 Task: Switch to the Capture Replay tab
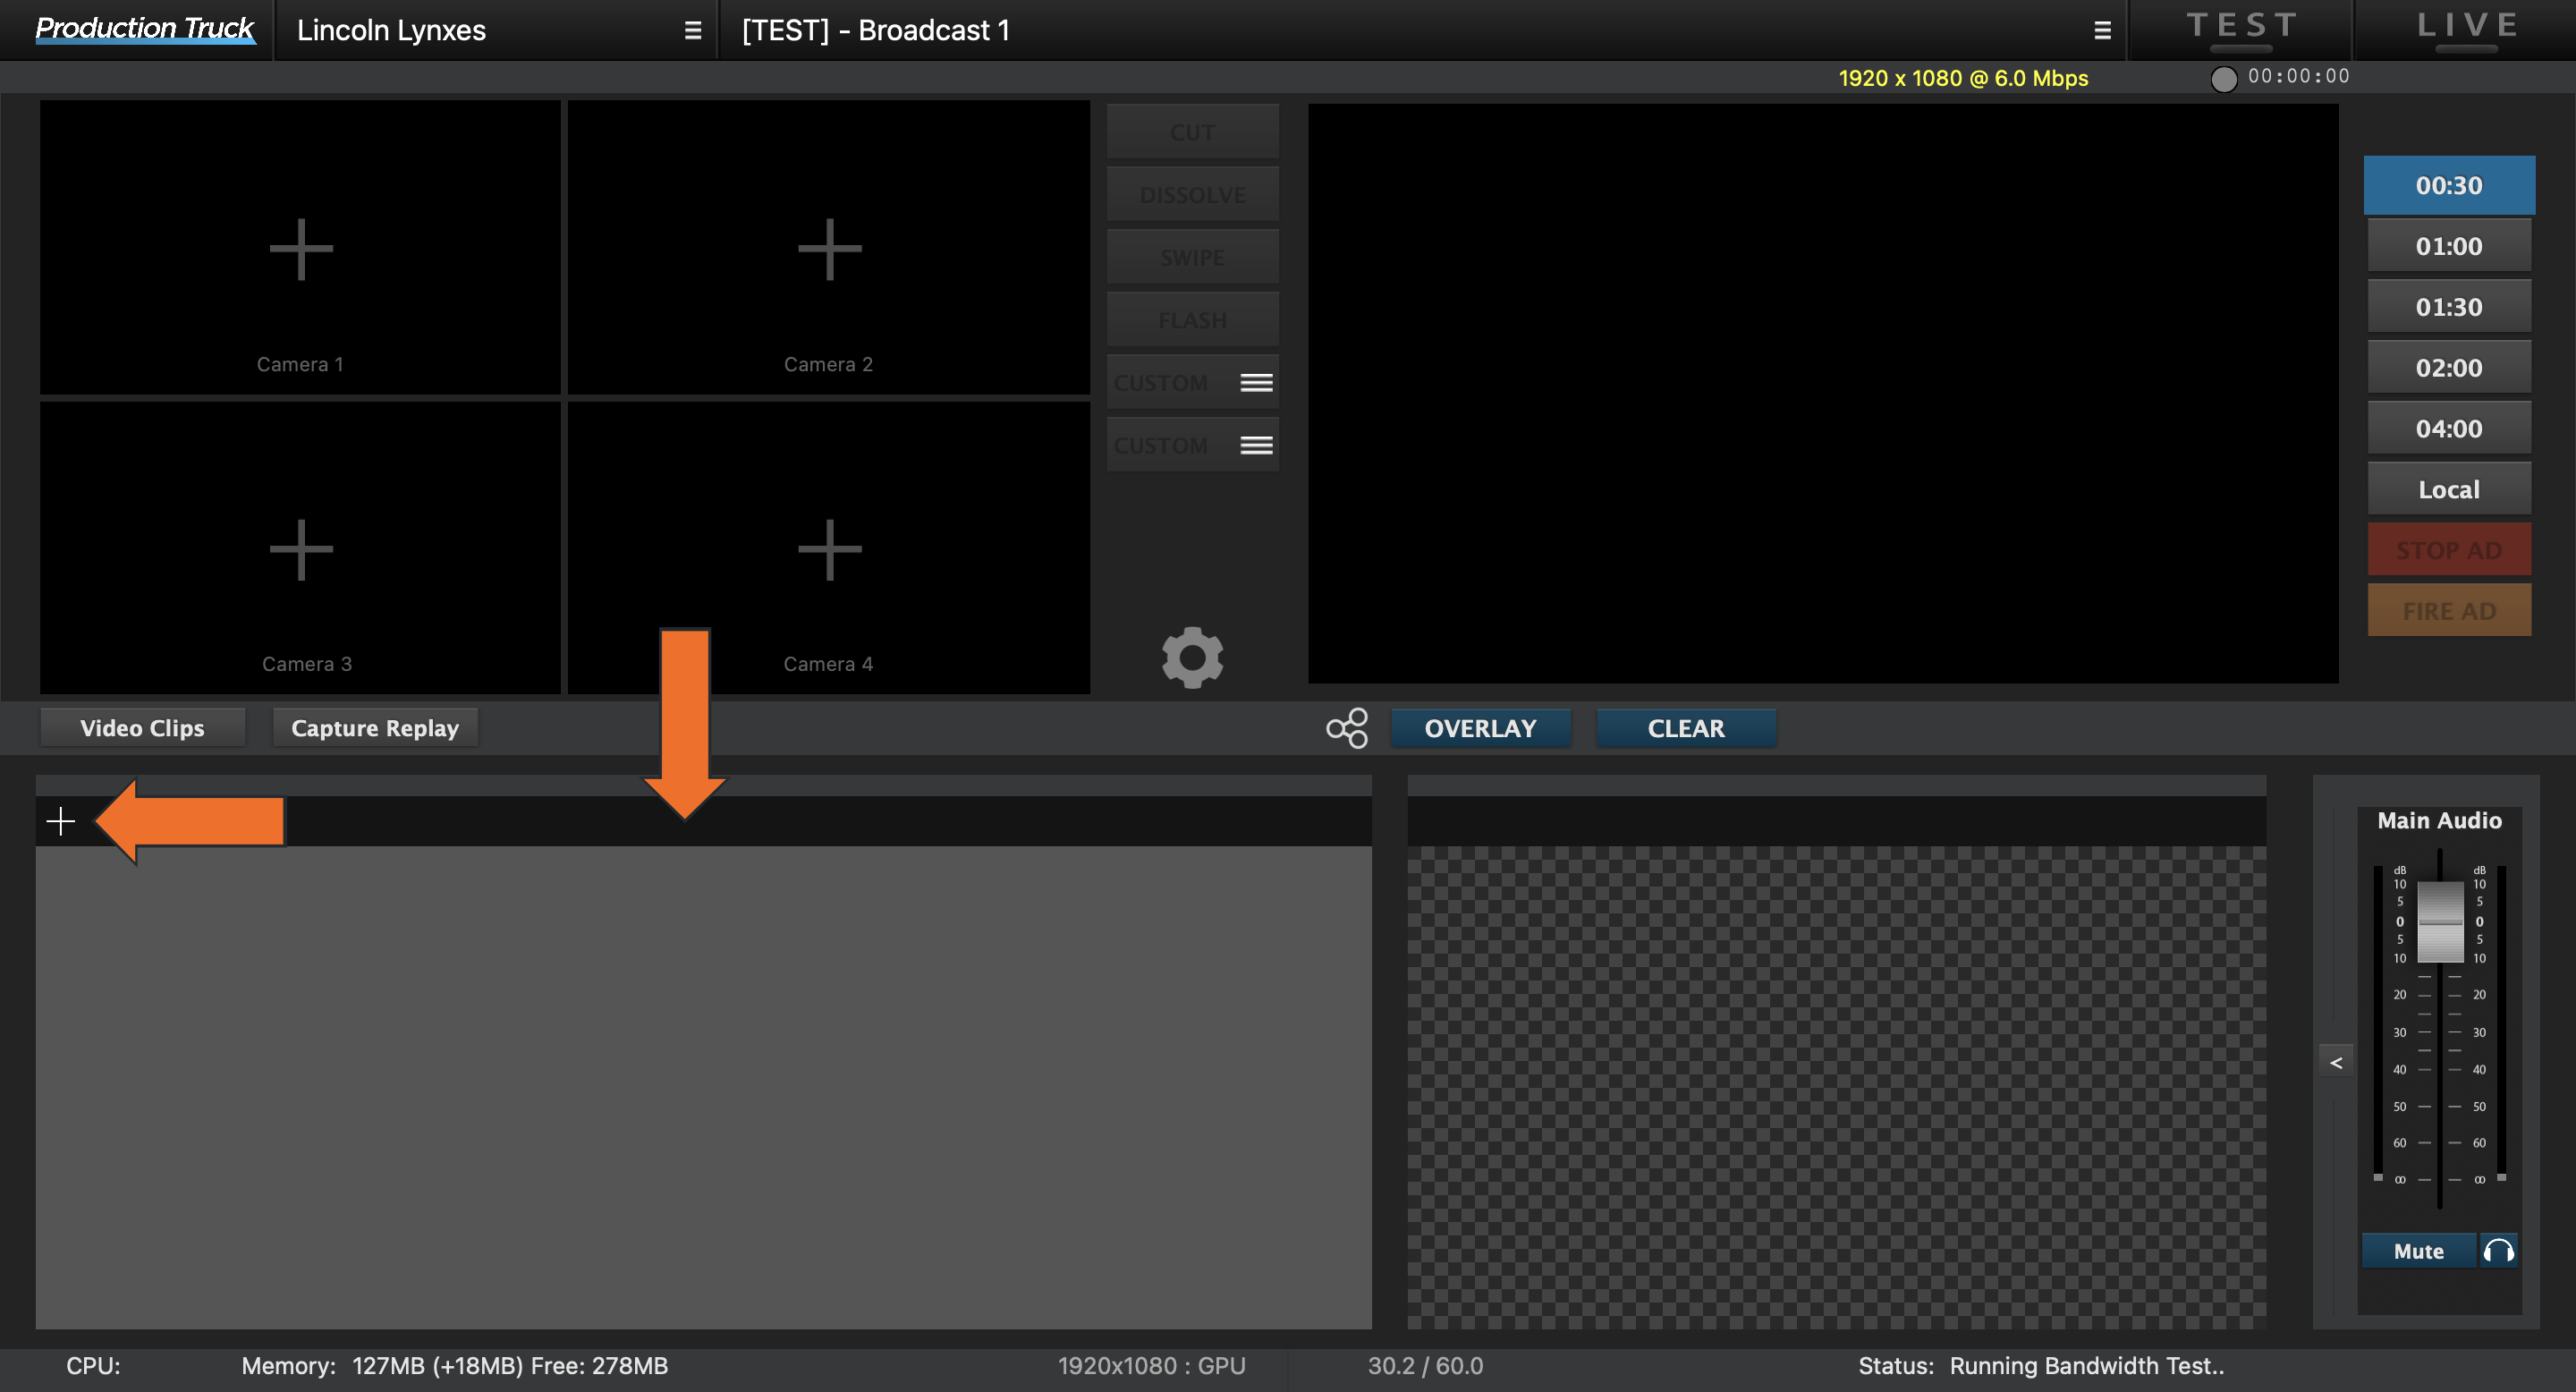374,727
